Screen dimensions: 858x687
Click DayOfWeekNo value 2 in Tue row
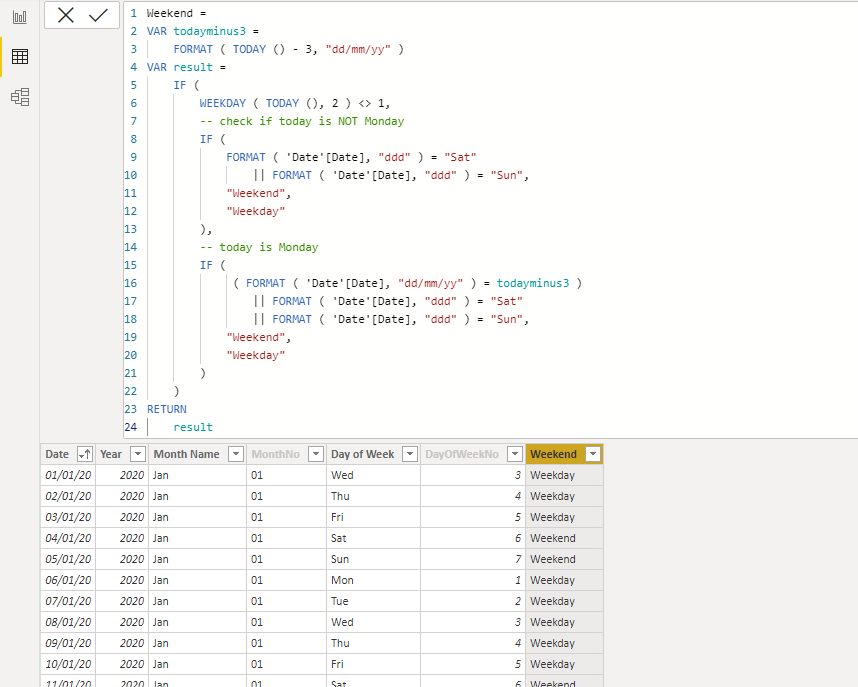coord(473,601)
